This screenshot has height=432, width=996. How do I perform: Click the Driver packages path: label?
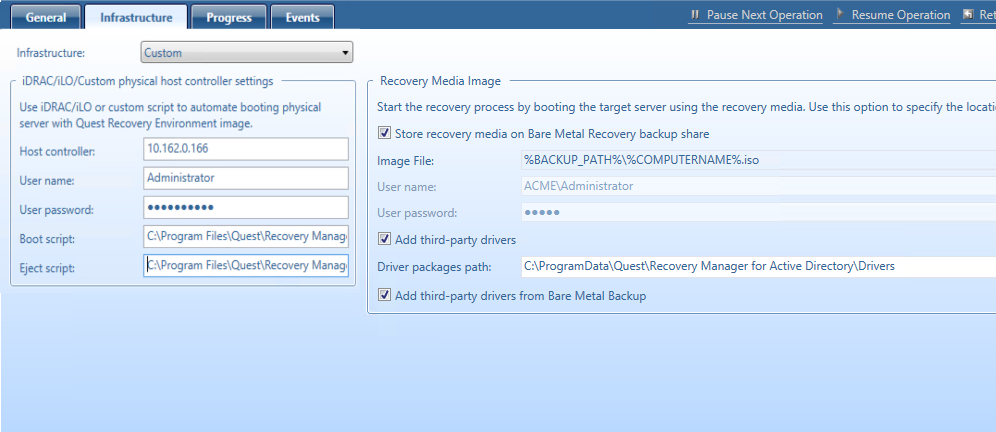pos(434,267)
